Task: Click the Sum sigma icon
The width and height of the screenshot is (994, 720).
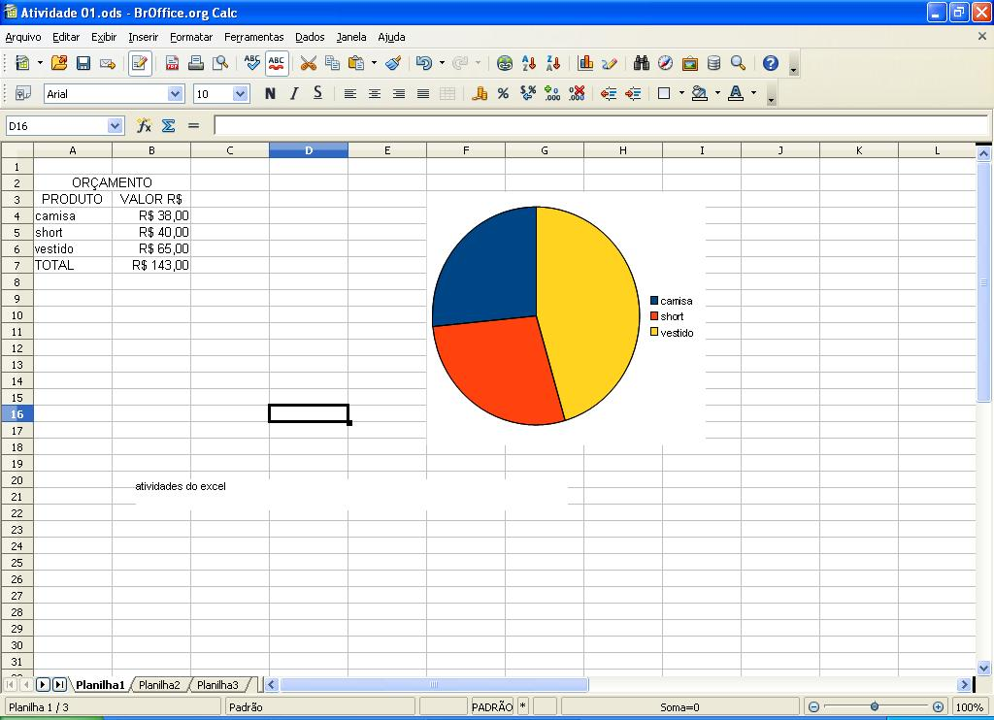Action: tap(168, 126)
